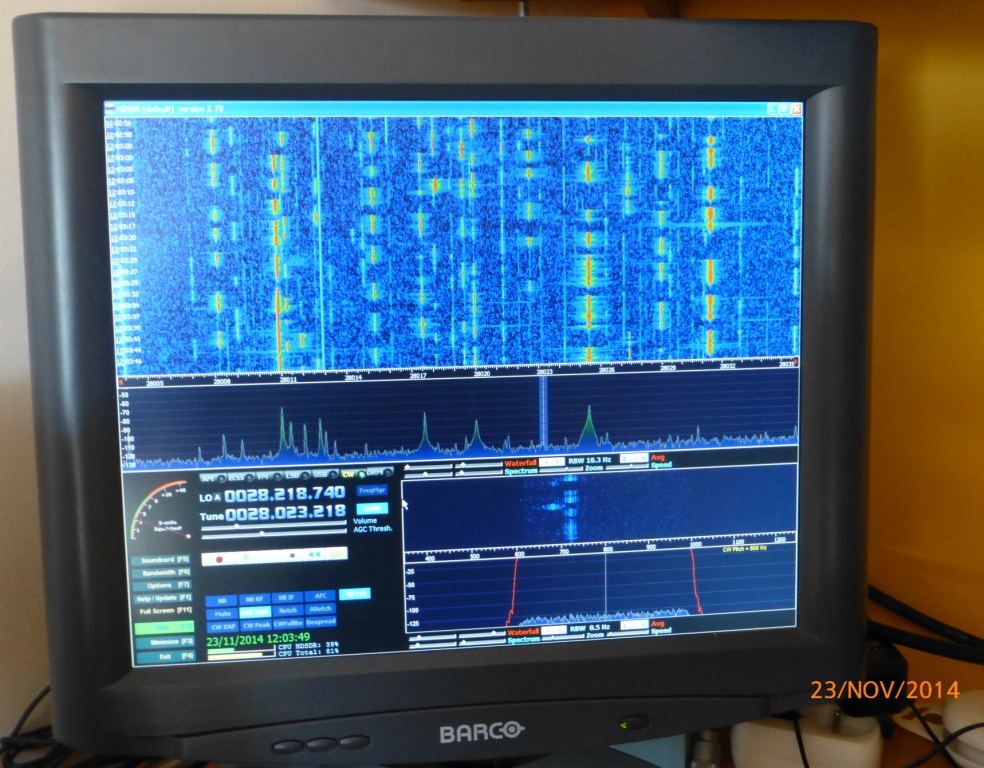Screen dimensions: 984x768
Task: Toggle the NR noise reduction button
Action: tap(222, 600)
